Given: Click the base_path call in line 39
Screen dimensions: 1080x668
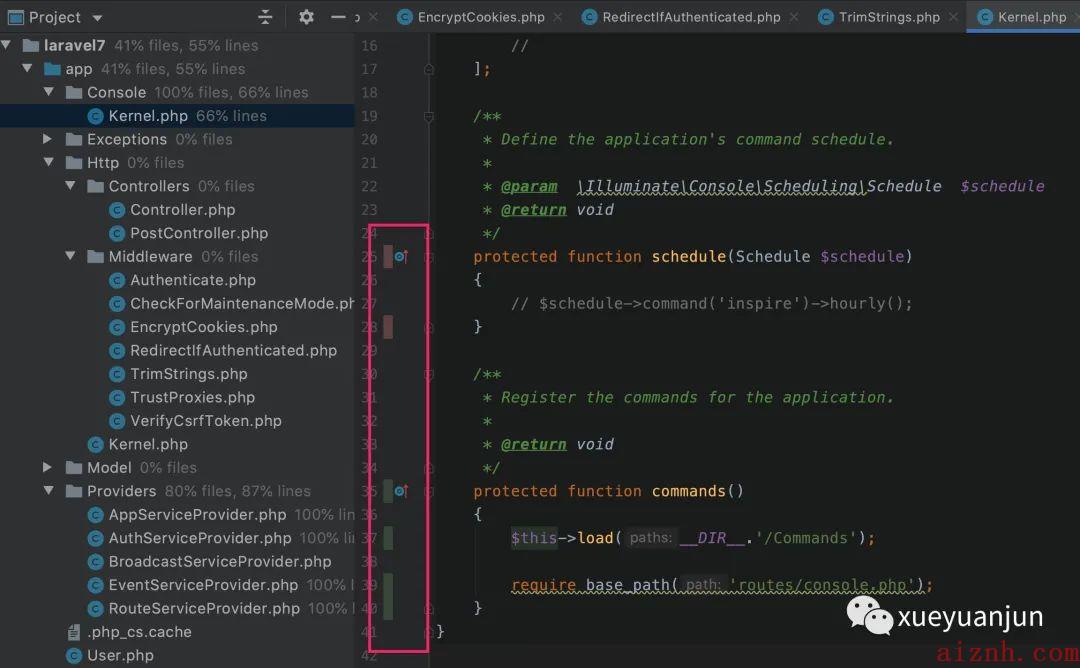Looking at the screenshot, I should [627, 585].
